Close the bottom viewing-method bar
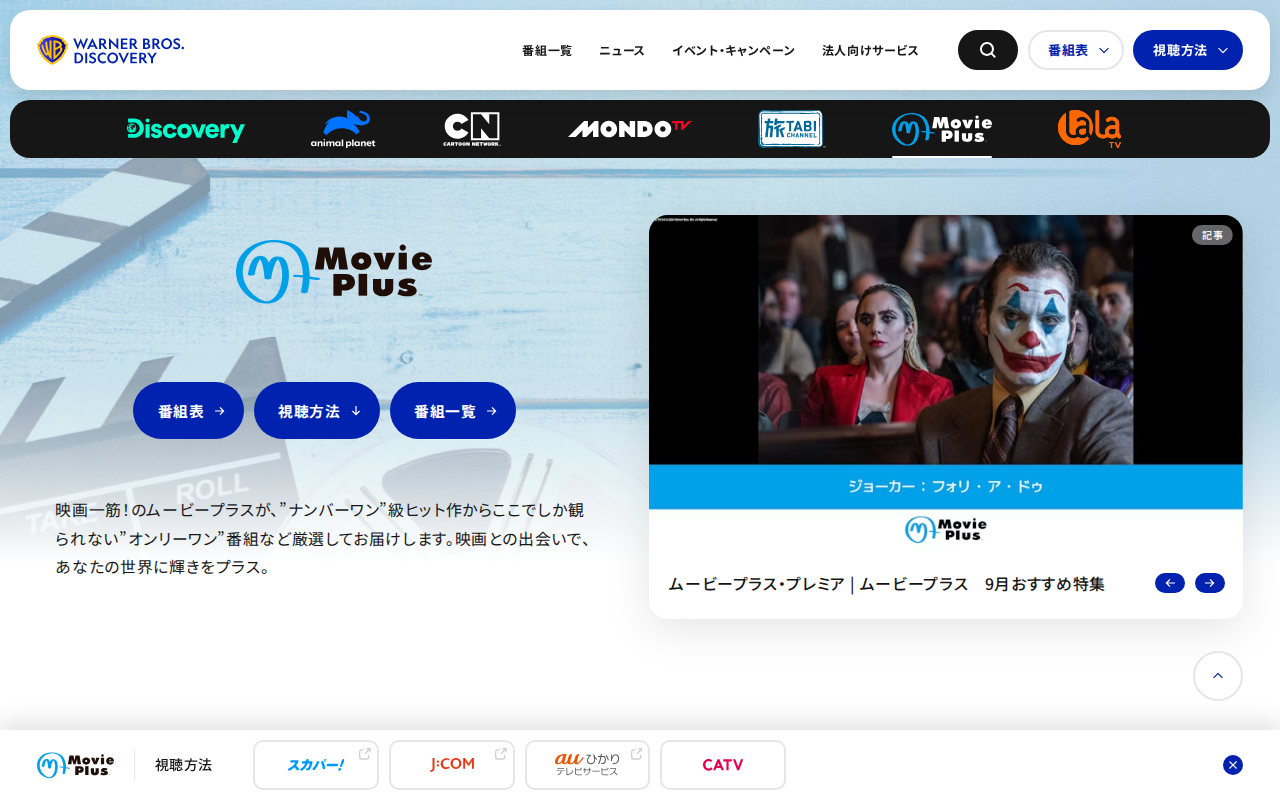The height and width of the screenshot is (800, 1280). [1233, 765]
